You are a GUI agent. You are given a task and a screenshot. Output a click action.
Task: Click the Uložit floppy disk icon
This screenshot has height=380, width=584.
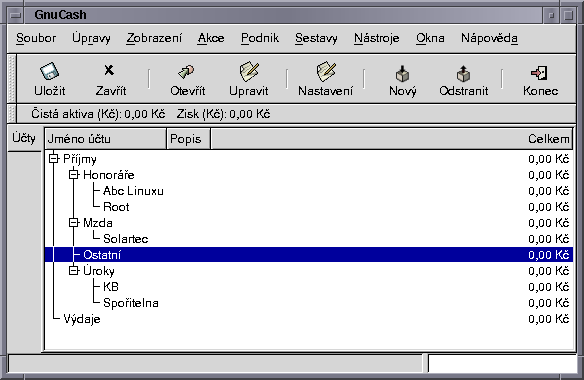(49, 71)
